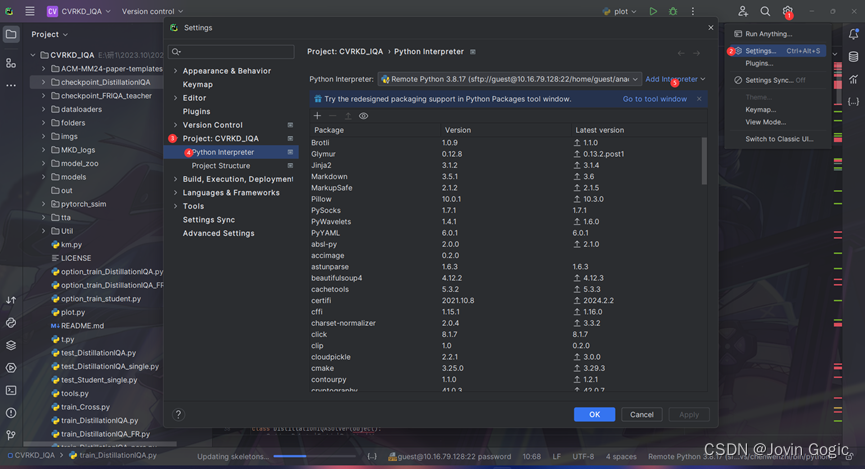The image size is (865, 469).
Task: Click the Settings dialog help icon
Action: (x=178, y=414)
